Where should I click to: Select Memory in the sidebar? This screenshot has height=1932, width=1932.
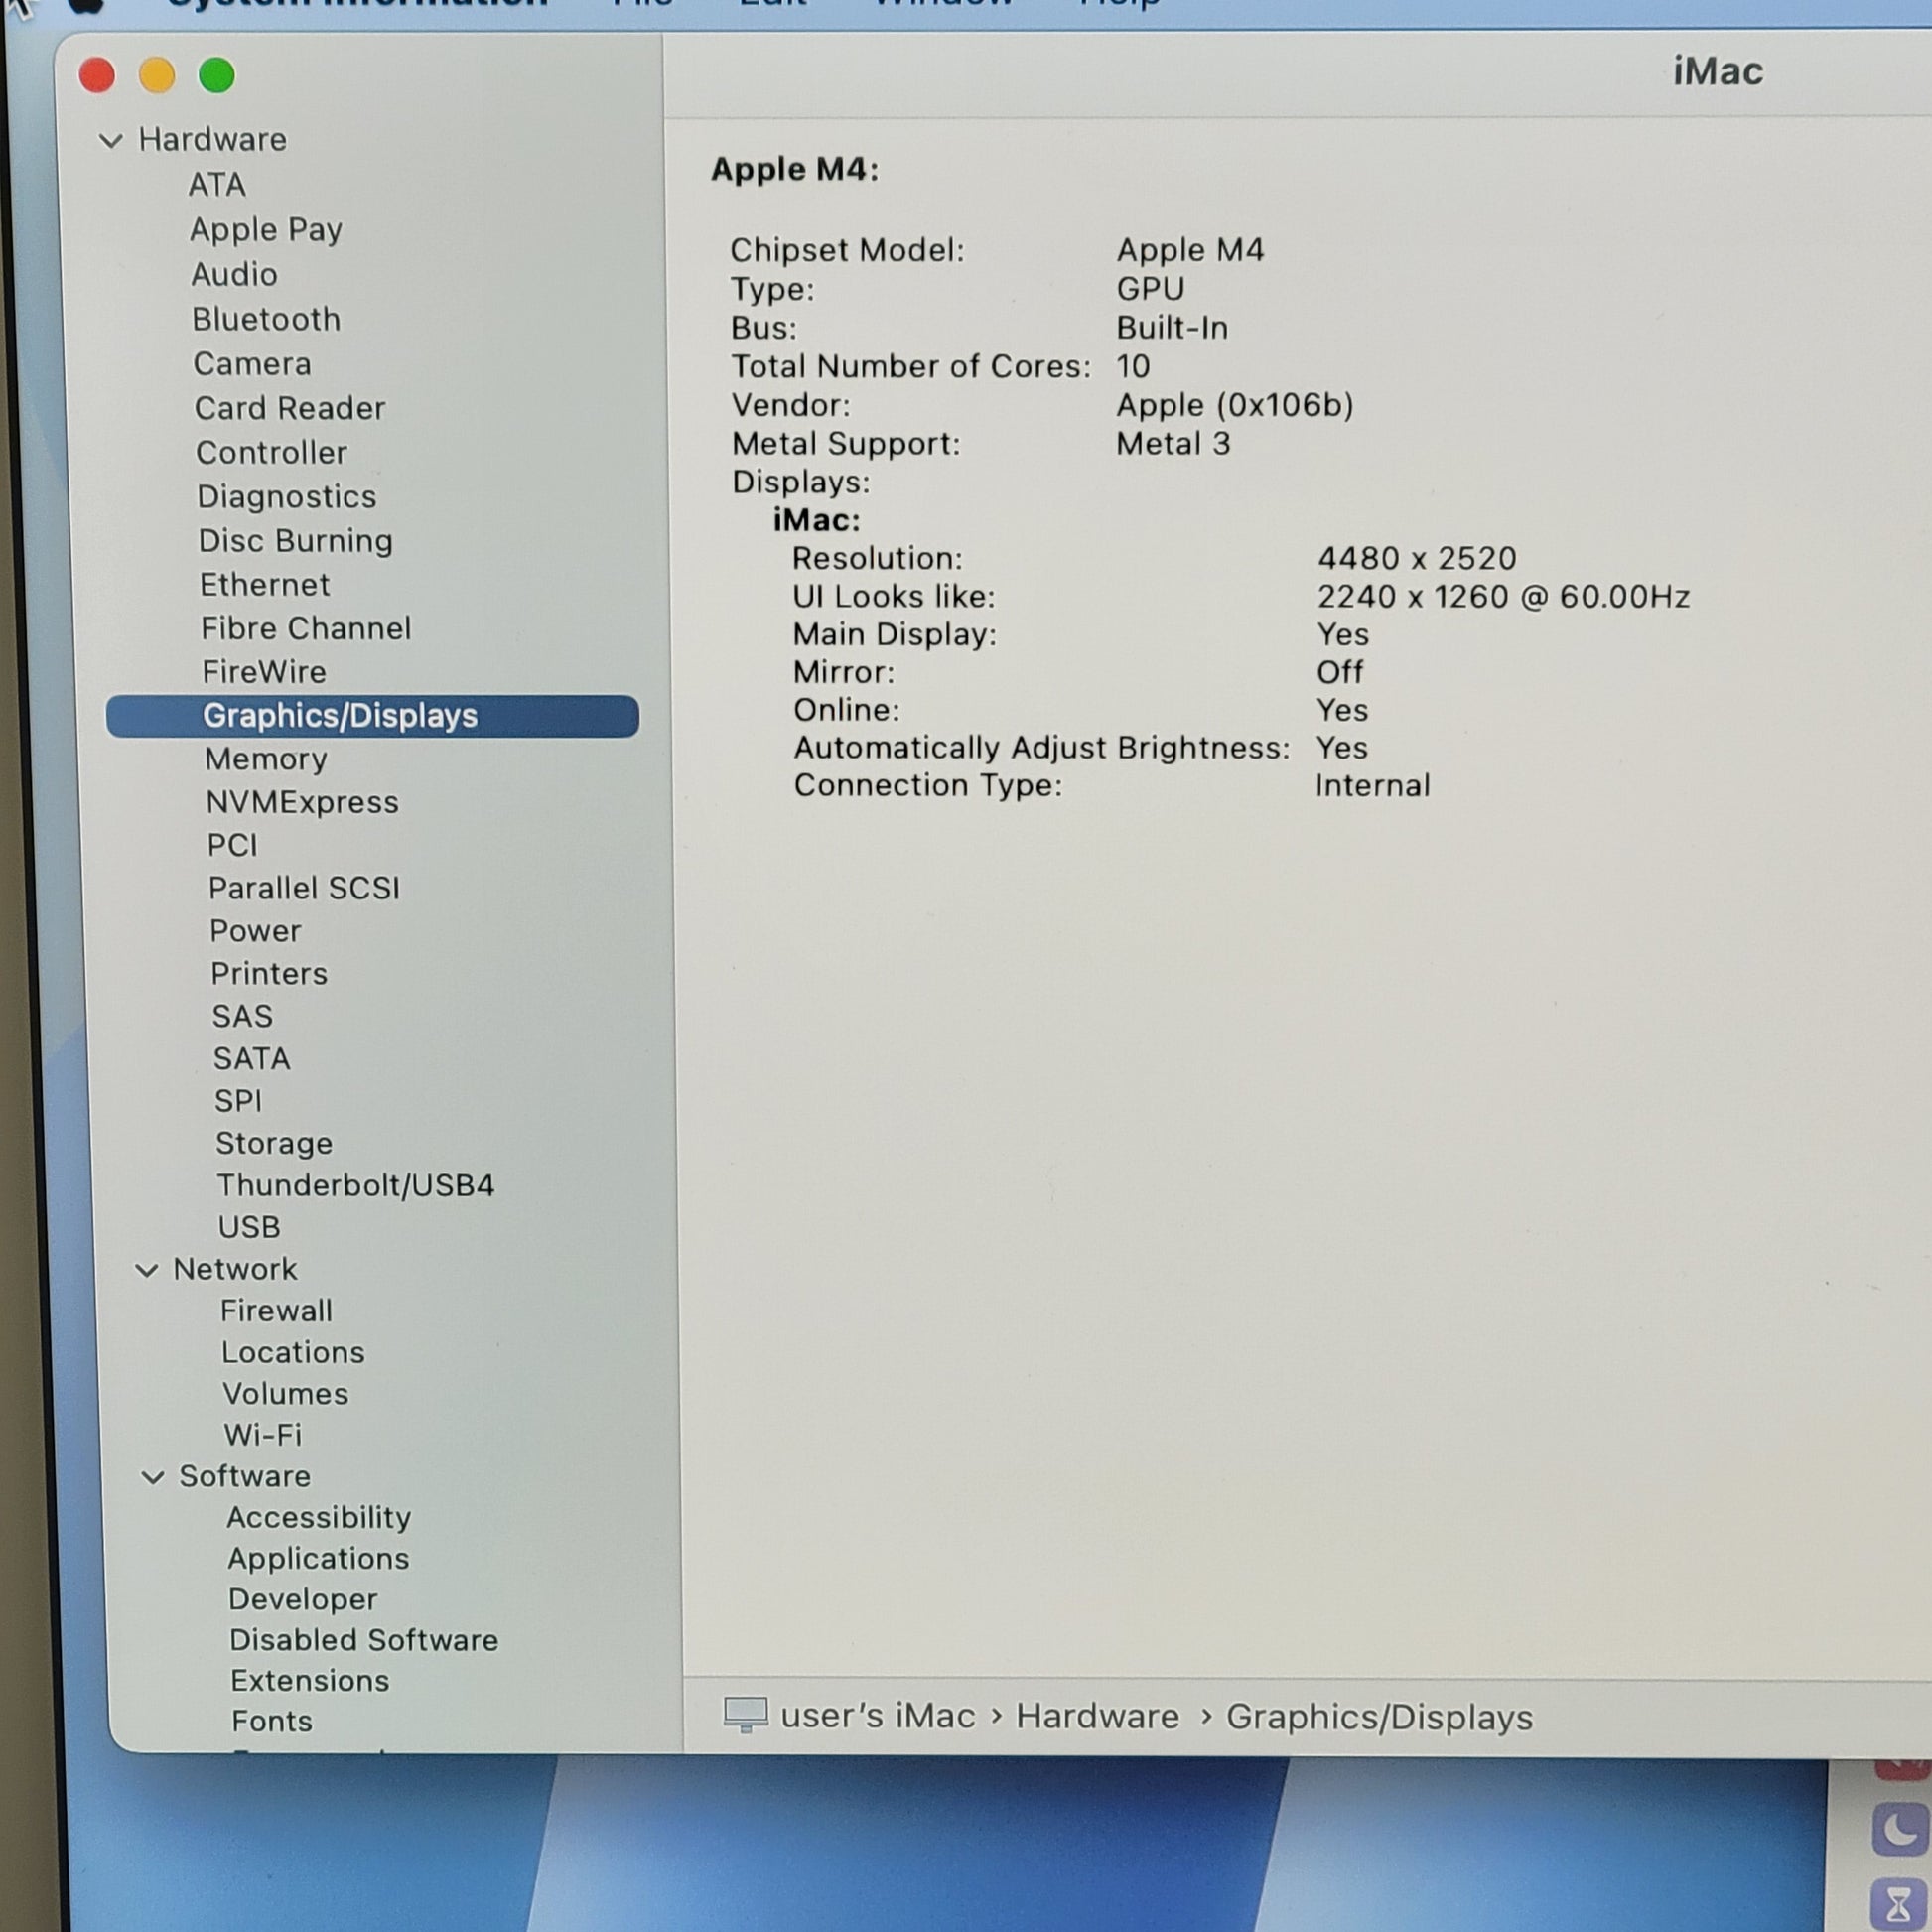(266, 759)
